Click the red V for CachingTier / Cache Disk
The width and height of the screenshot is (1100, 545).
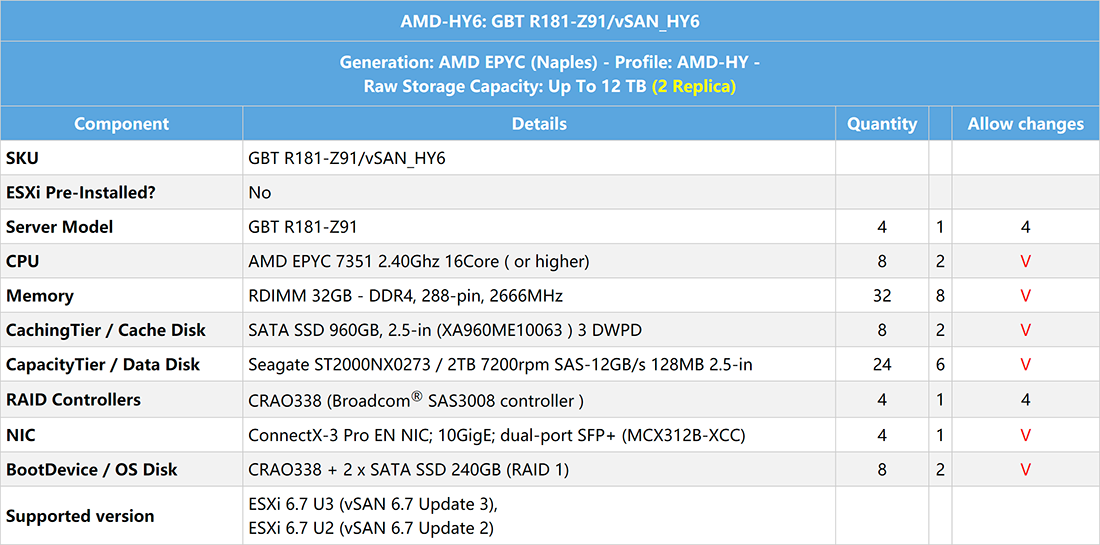click(1025, 331)
